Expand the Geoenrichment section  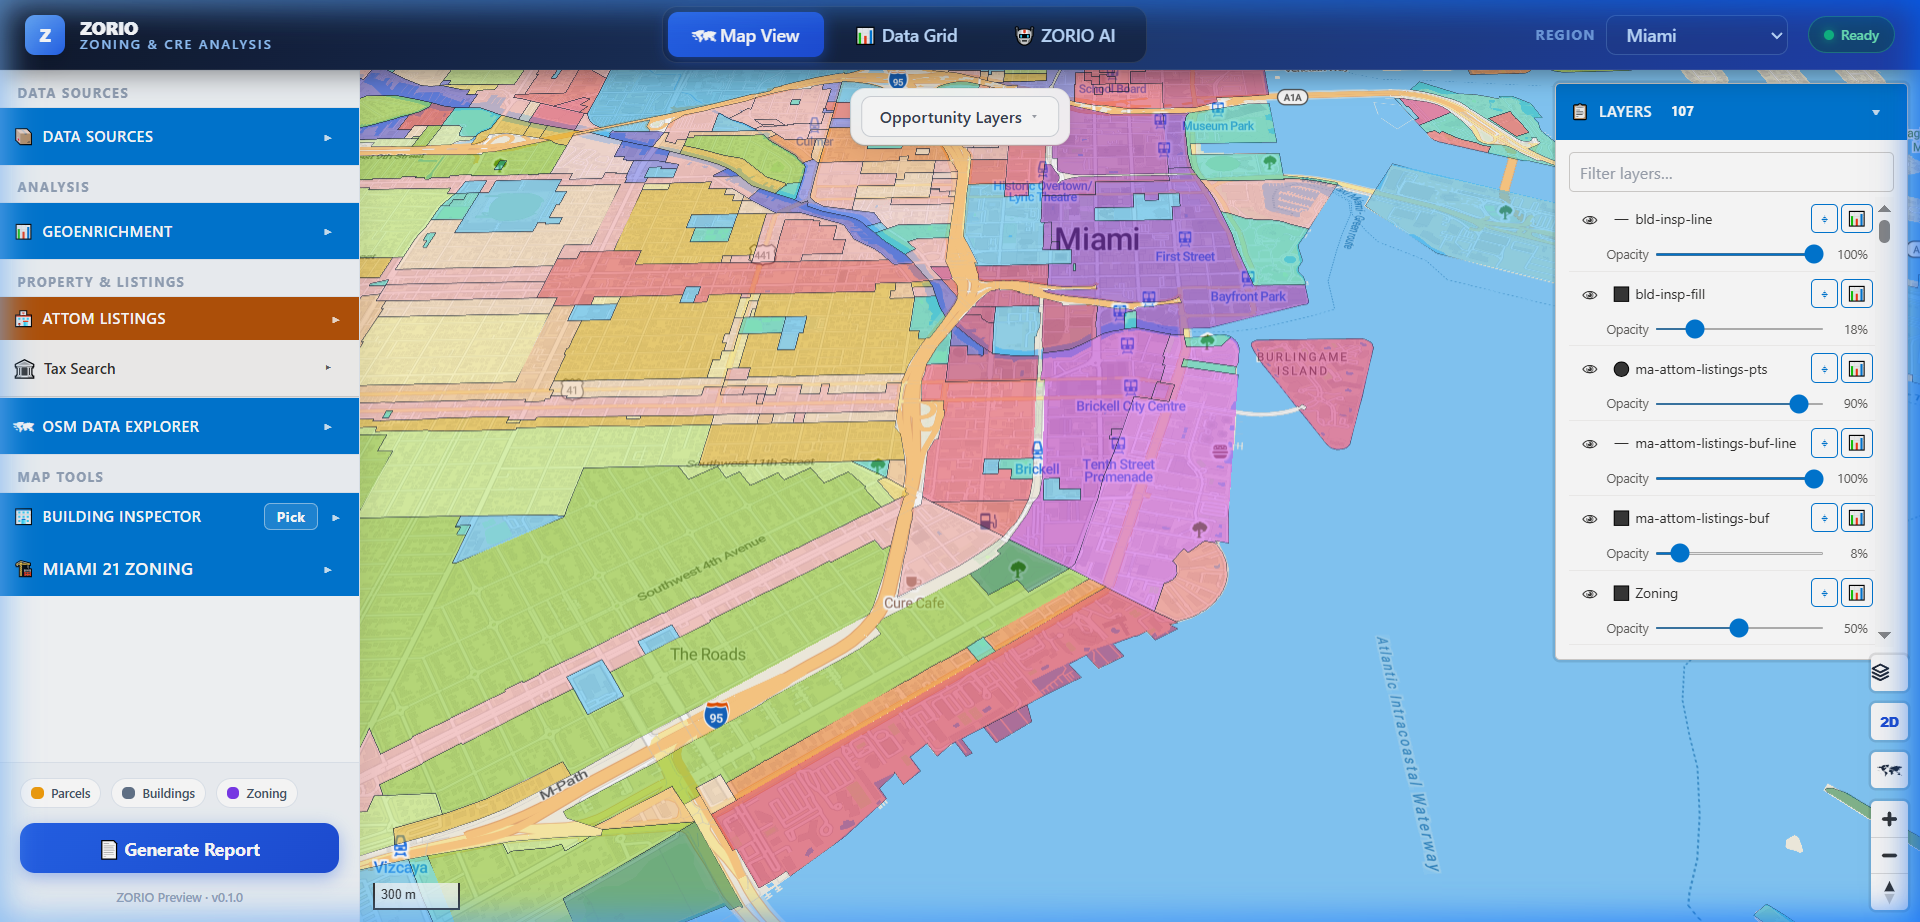click(180, 231)
